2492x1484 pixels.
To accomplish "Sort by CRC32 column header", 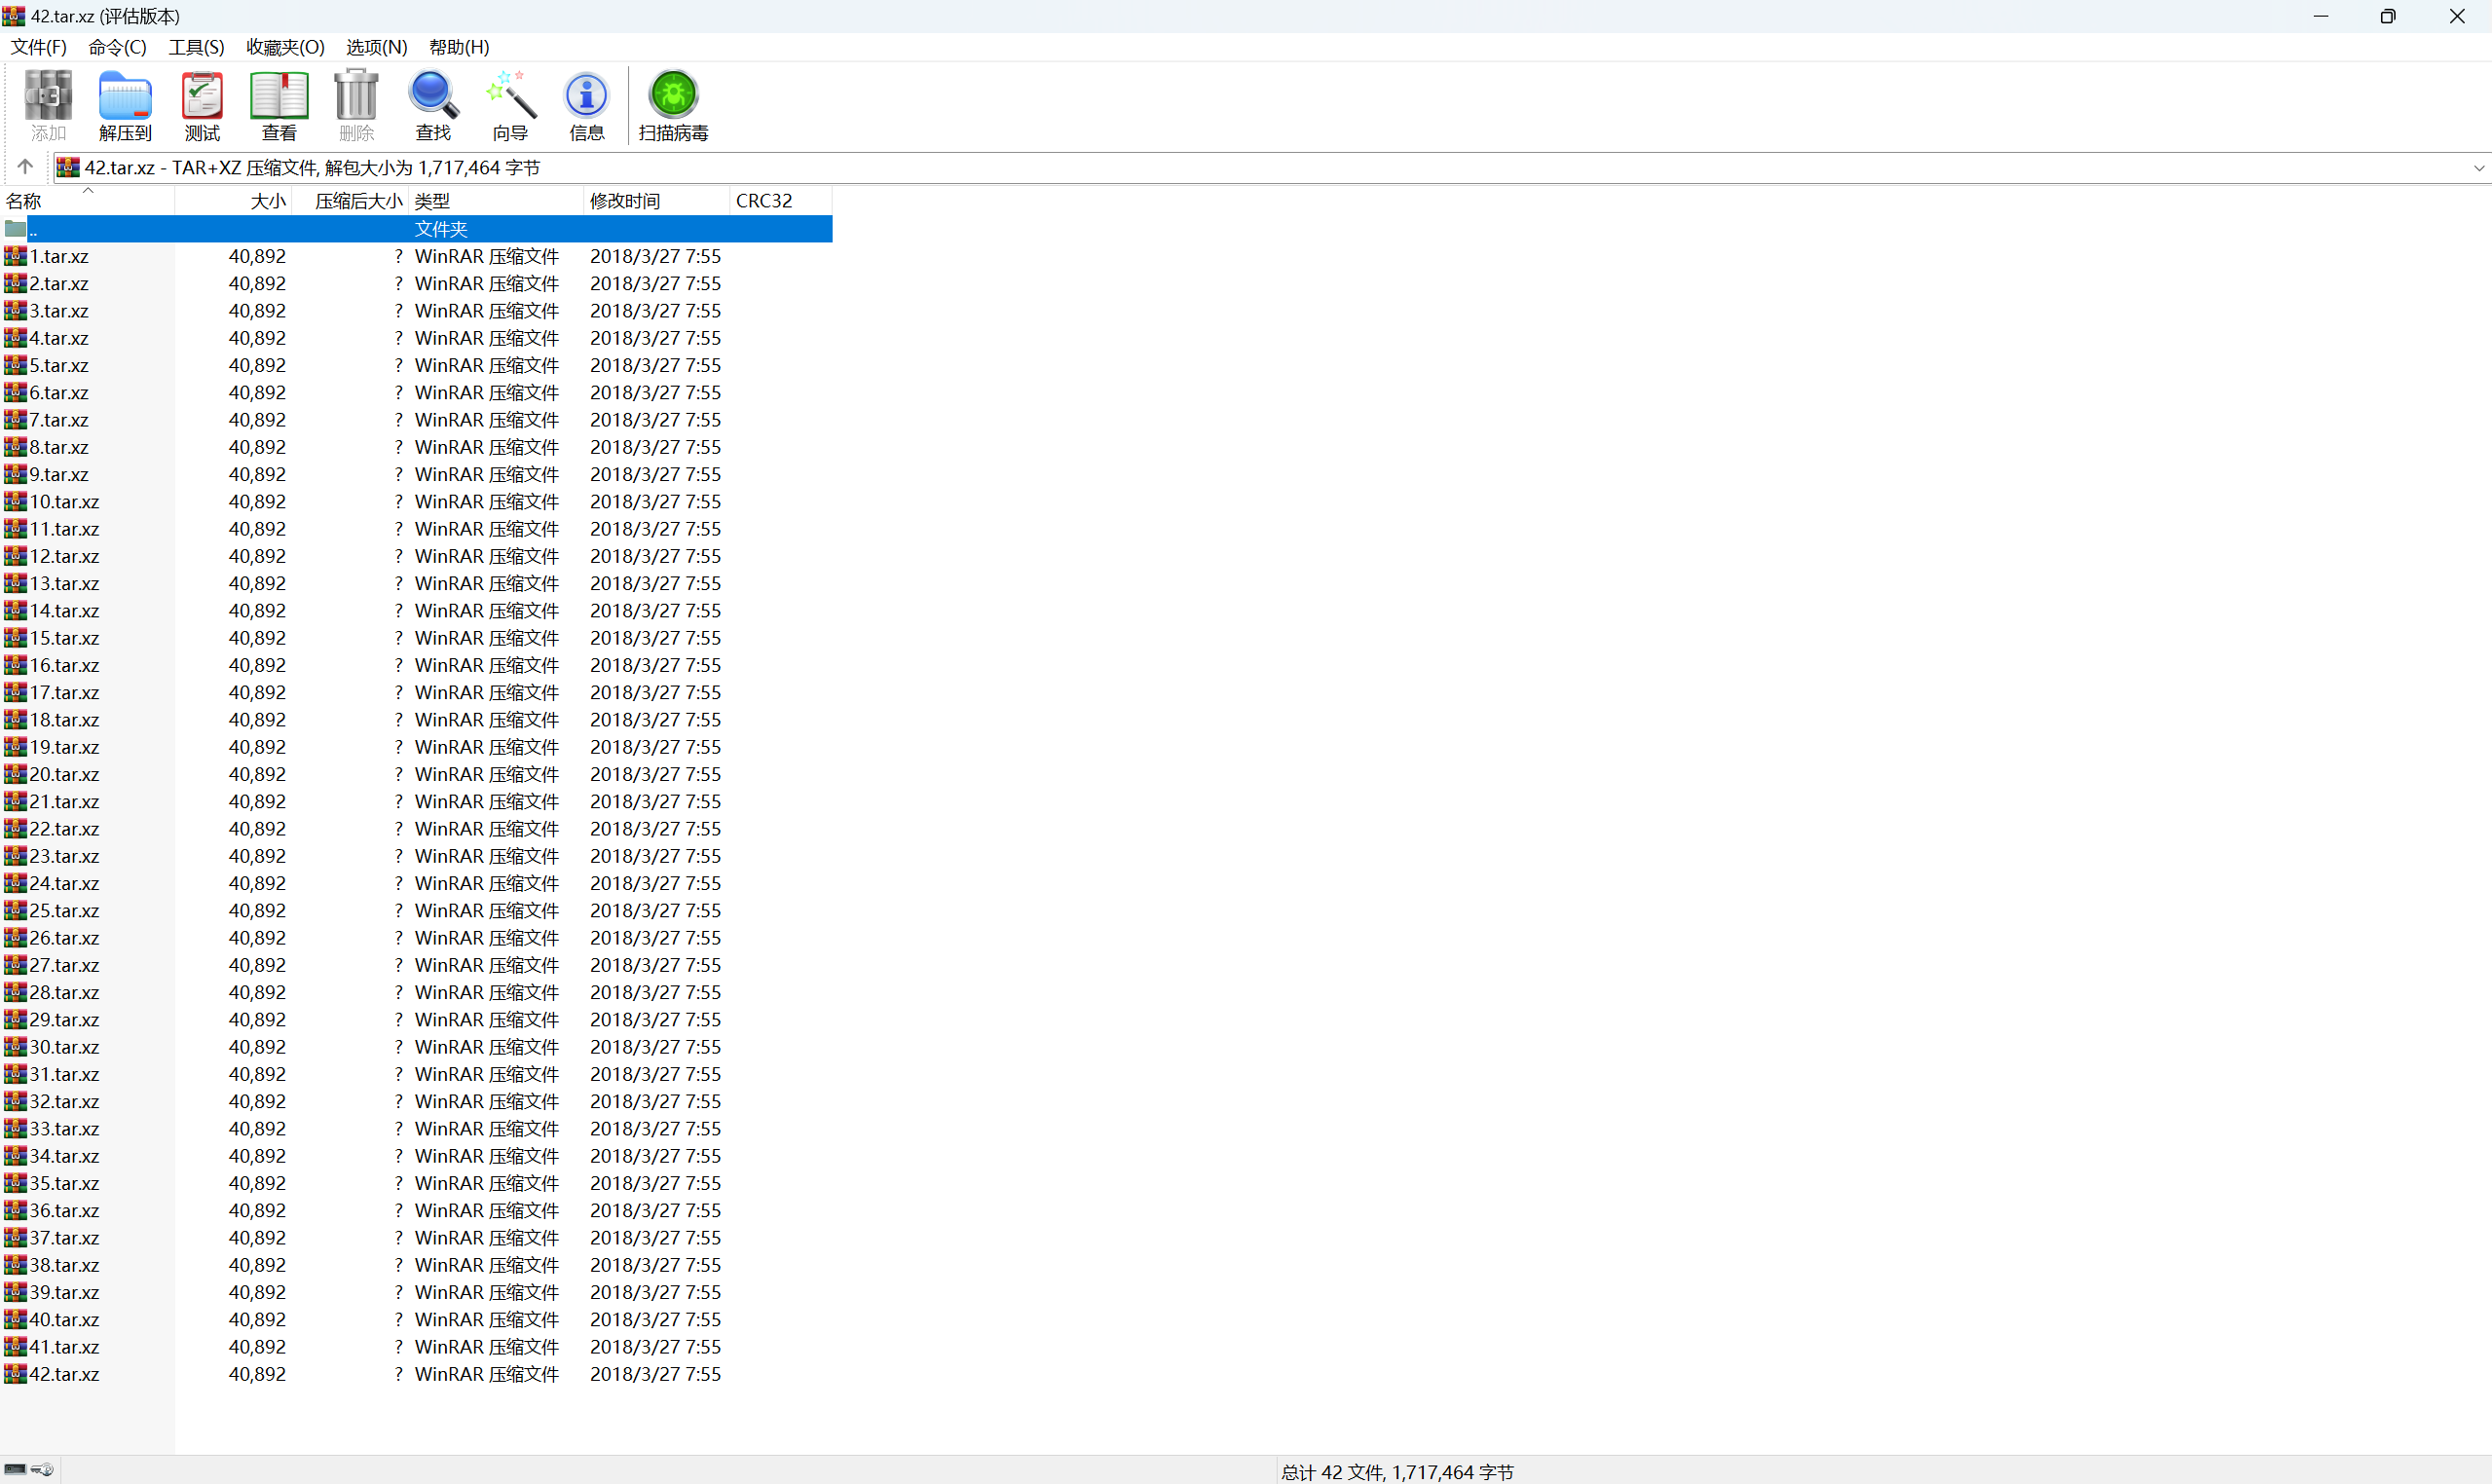I will [x=781, y=201].
